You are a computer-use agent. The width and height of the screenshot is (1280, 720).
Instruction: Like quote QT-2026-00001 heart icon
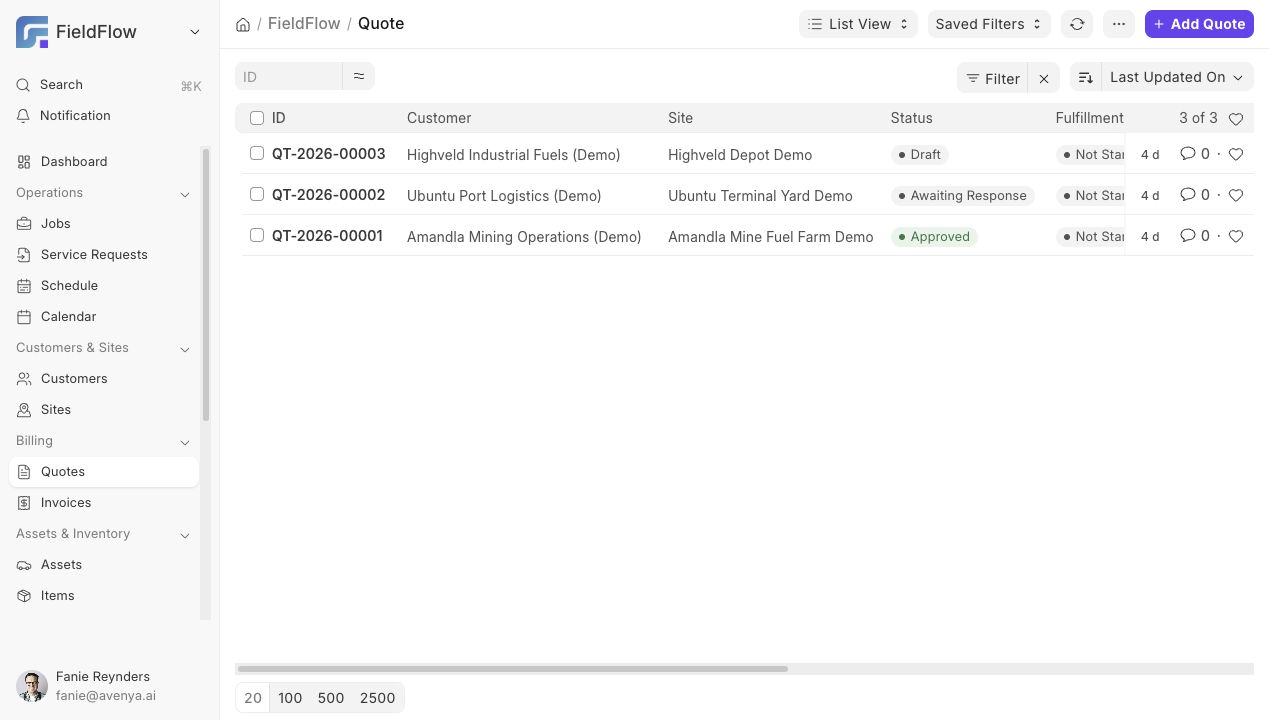tap(1236, 236)
